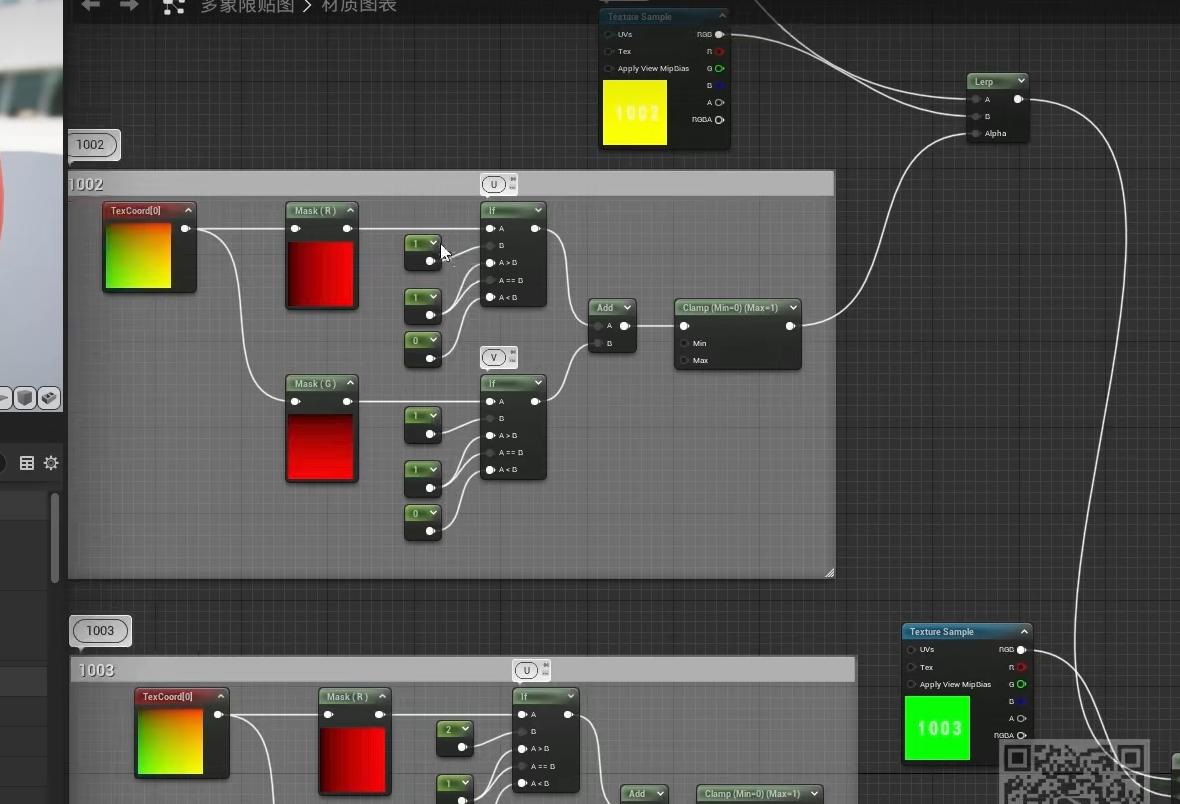Click the 1003 comment bubble

click(x=100, y=631)
